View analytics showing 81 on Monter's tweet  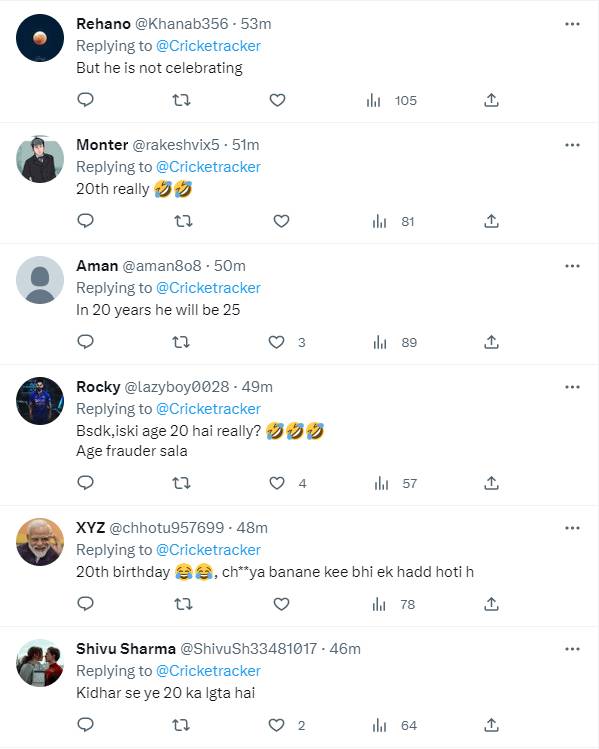click(x=393, y=221)
